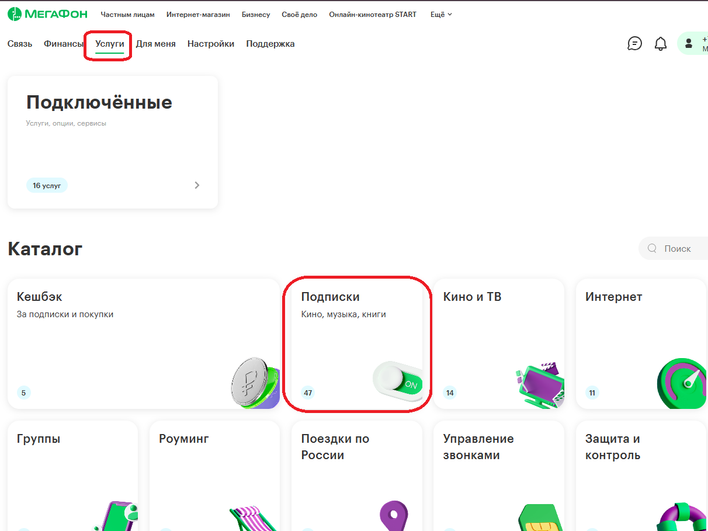Image resolution: width=708 pixels, height=531 pixels.
Task: Expand the Ещё dropdown in top bar
Action: (441, 14)
